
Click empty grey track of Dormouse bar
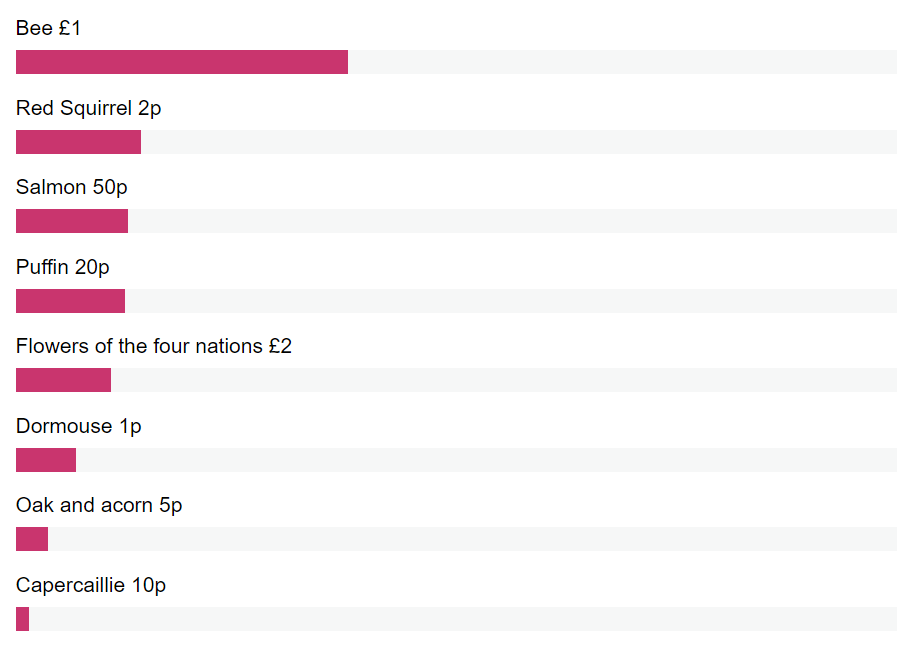coord(486,460)
